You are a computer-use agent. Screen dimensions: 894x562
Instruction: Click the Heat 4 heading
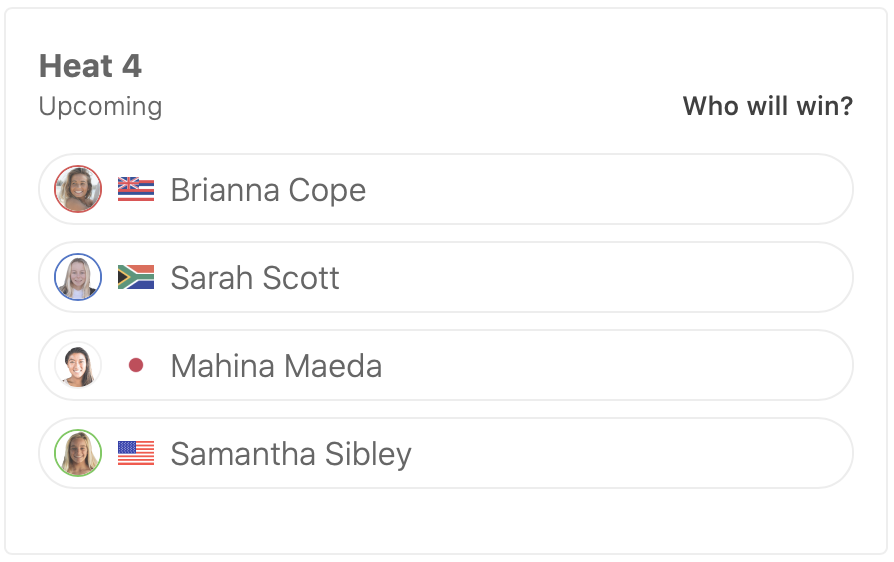click(x=90, y=66)
